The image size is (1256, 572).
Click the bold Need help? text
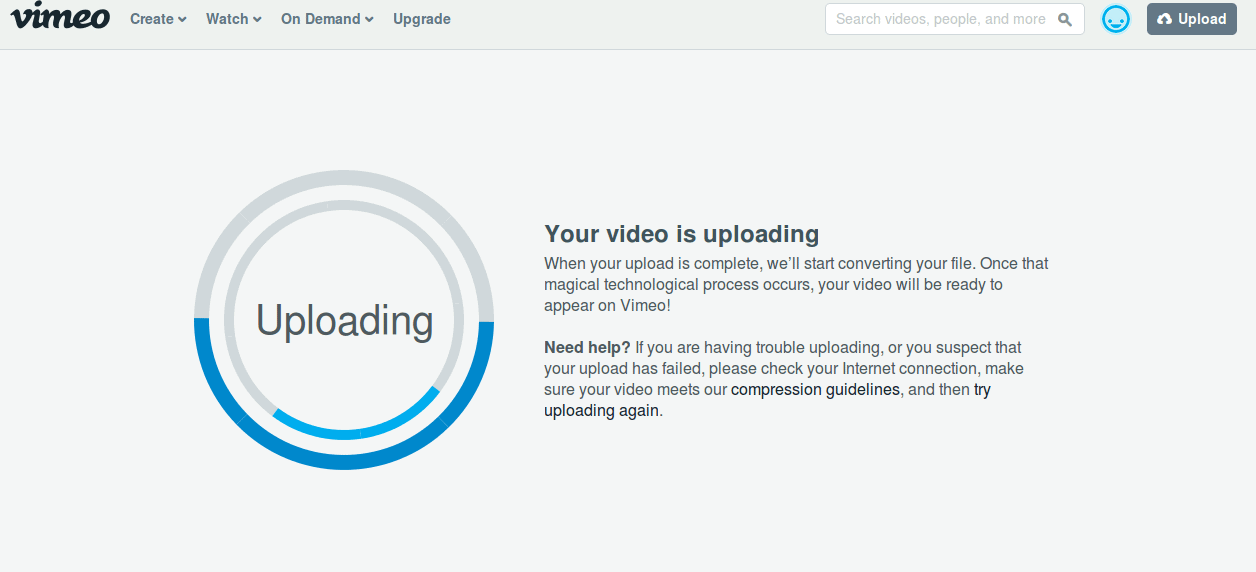pyautogui.click(x=587, y=348)
